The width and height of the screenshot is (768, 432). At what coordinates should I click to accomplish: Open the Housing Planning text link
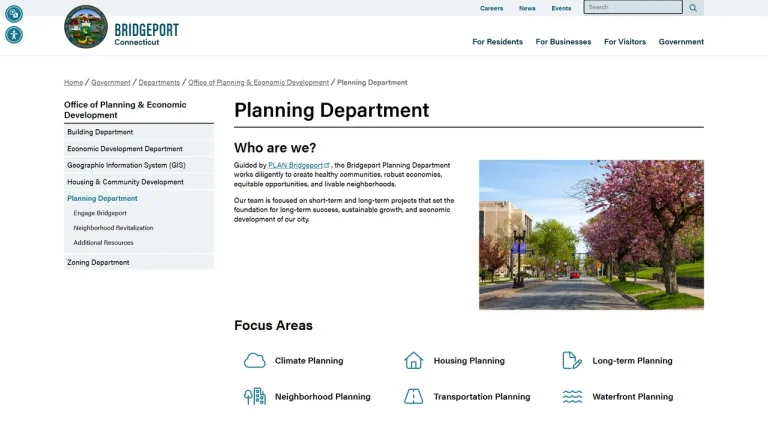(x=469, y=360)
